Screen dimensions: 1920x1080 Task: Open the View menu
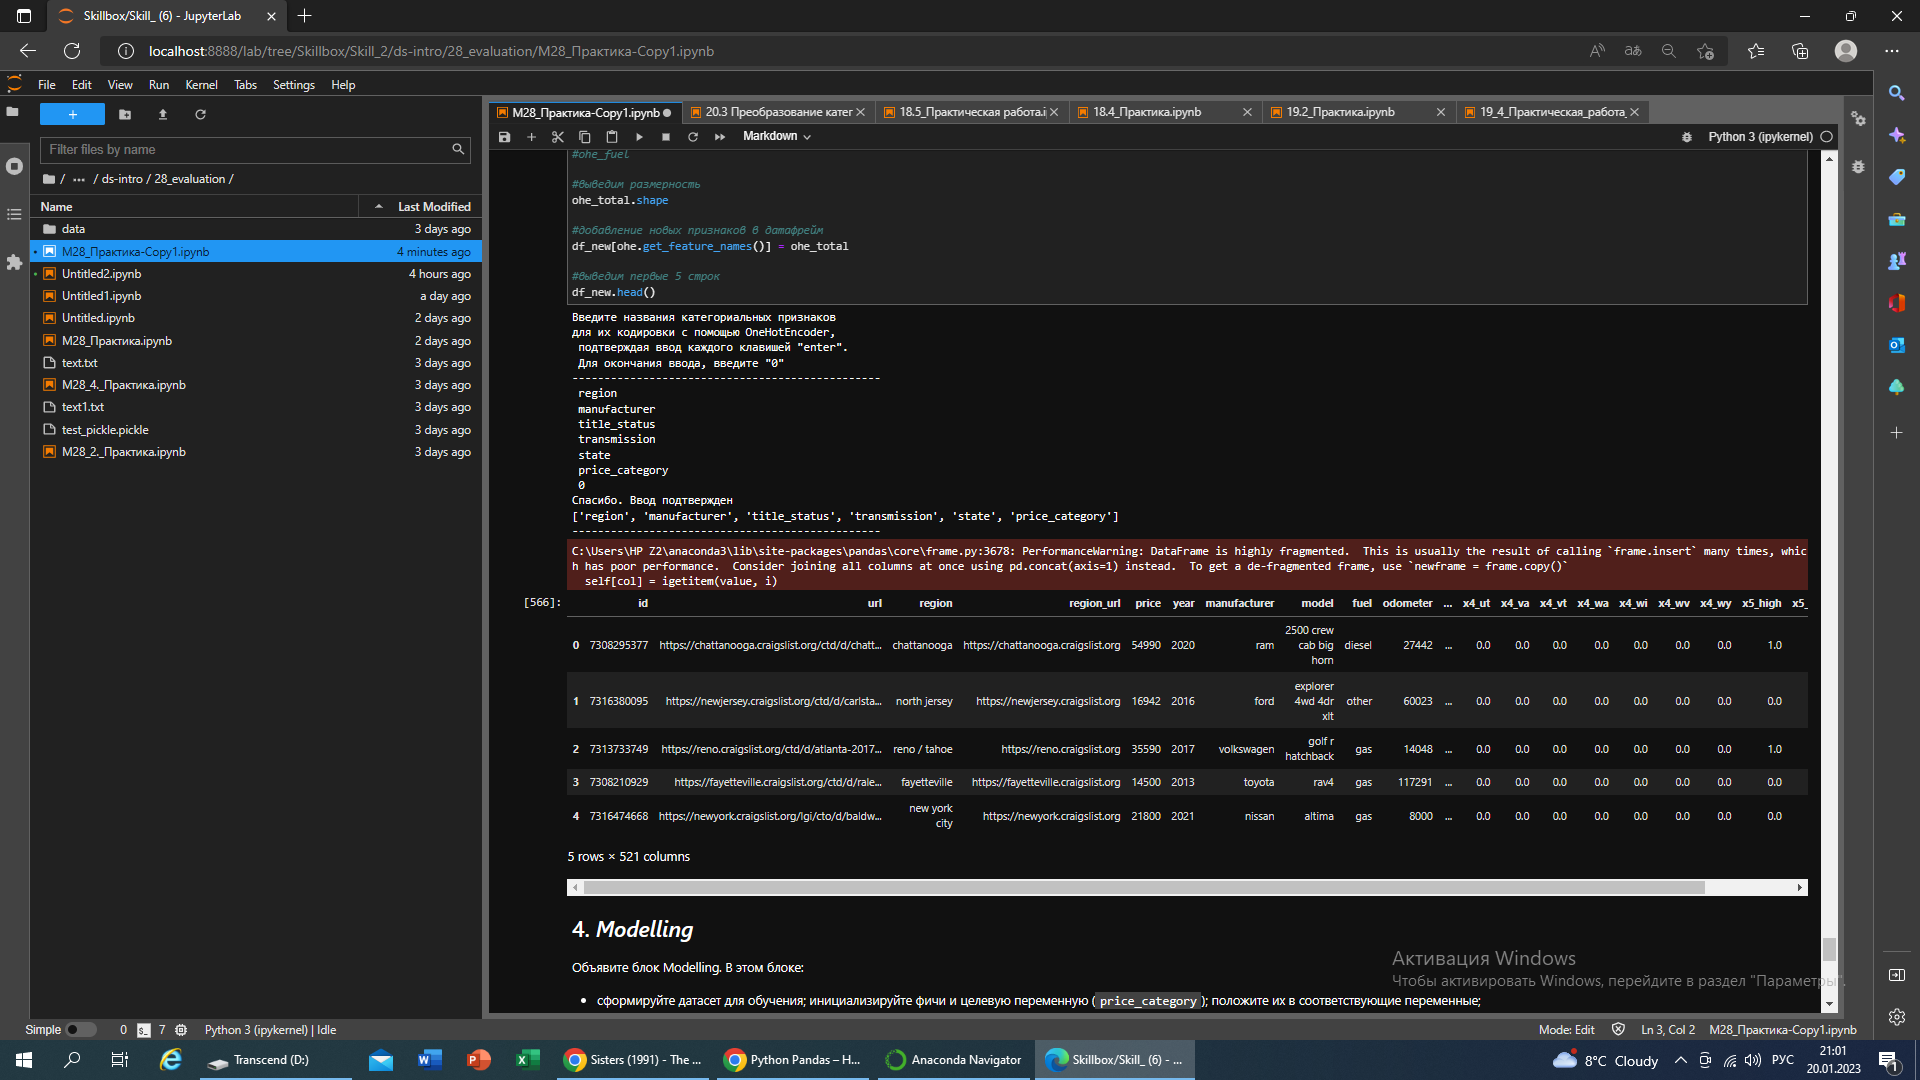click(120, 85)
